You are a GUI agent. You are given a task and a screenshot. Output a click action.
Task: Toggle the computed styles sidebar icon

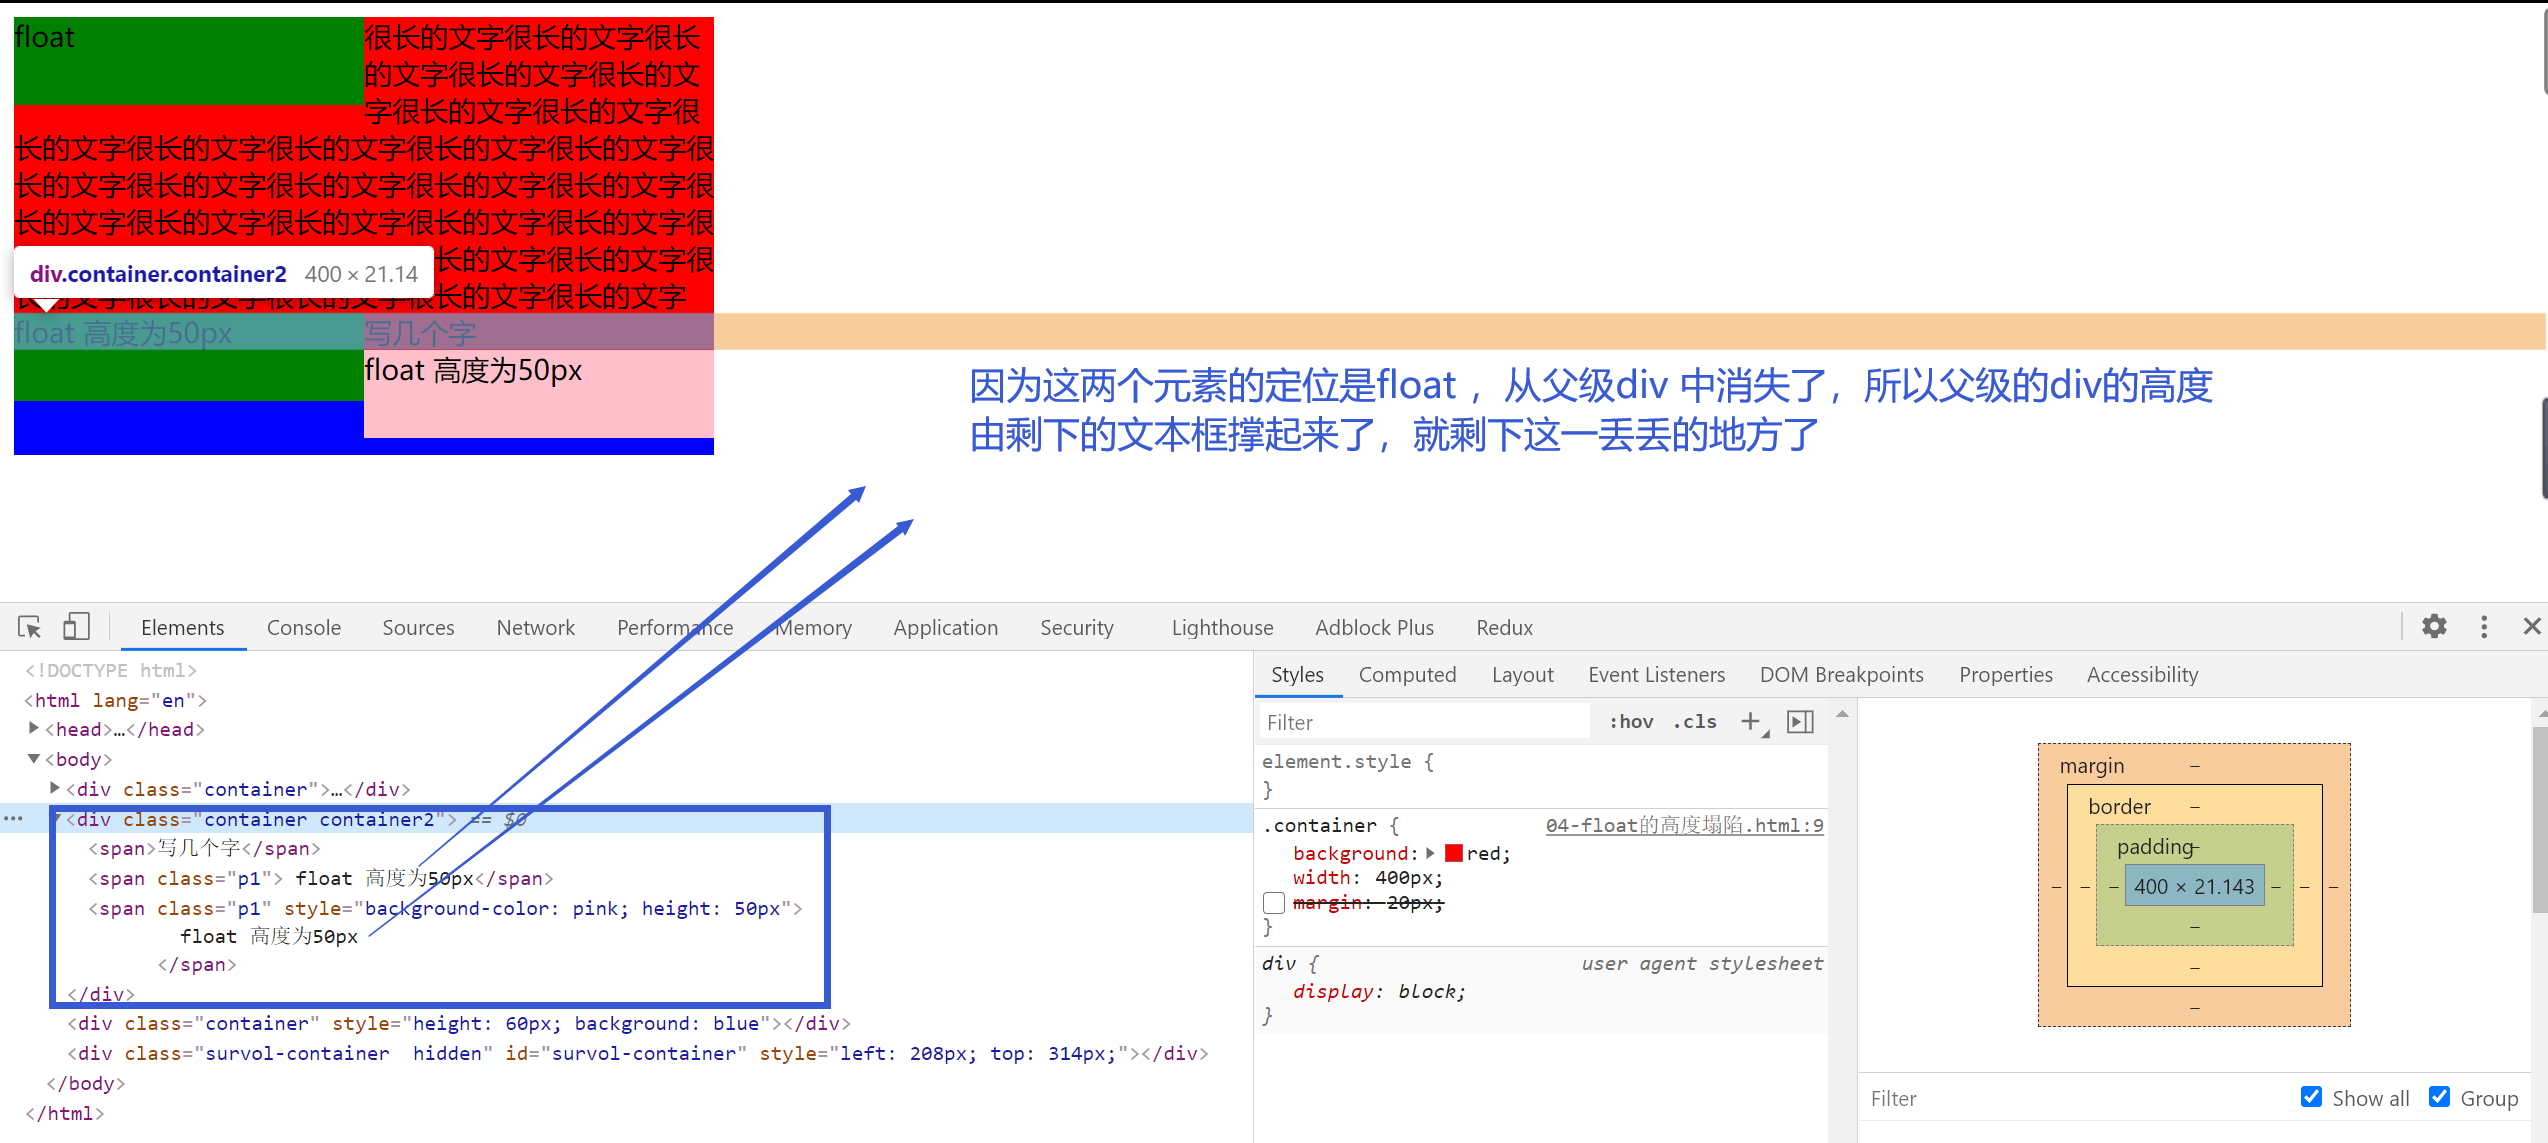[x=1800, y=721]
